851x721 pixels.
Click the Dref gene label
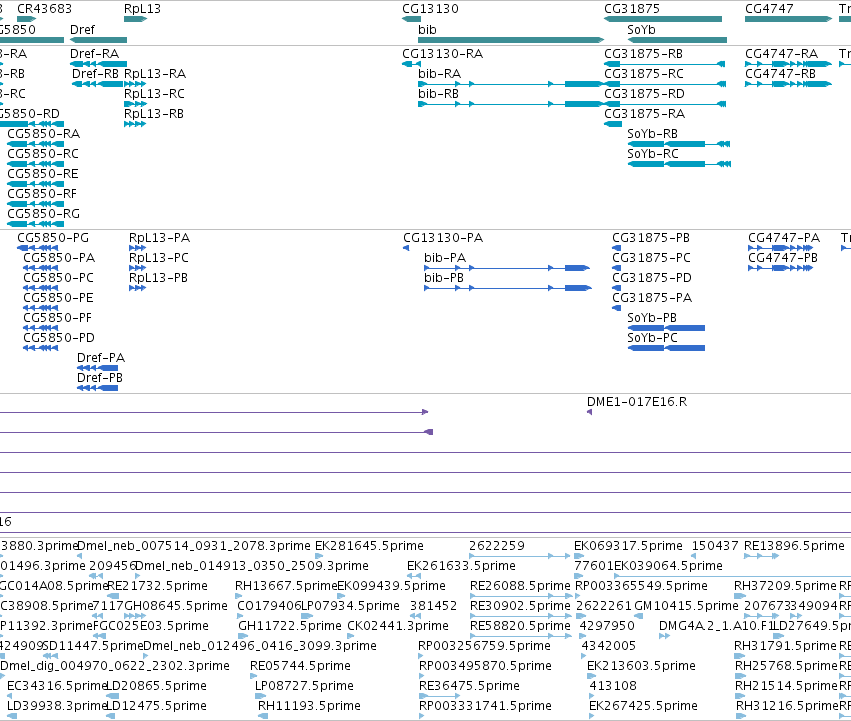pyautogui.click(x=82, y=29)
